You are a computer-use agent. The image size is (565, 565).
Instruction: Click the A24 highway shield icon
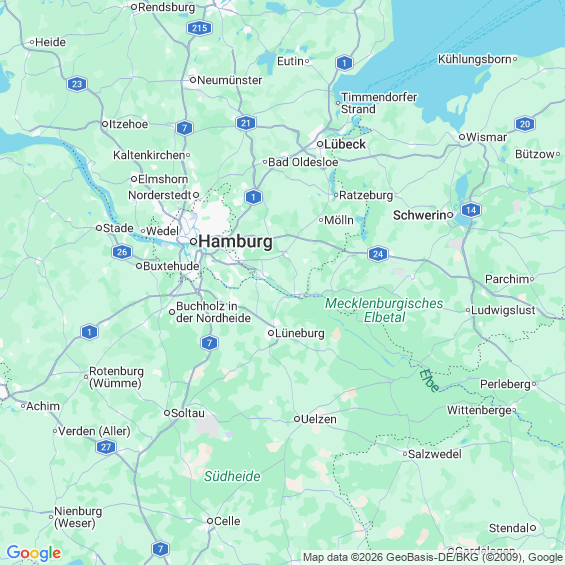378,254
